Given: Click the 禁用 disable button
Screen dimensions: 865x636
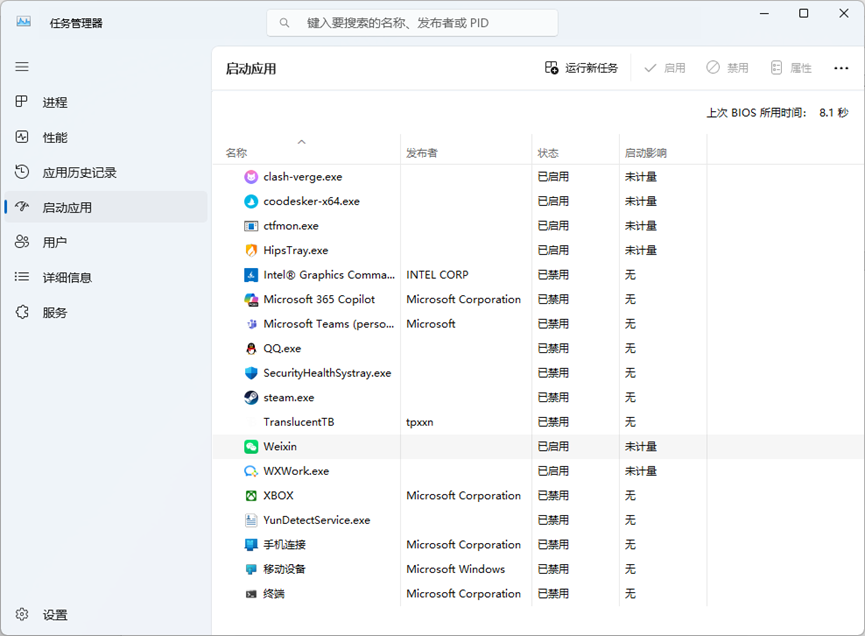Looking at the screenshot, I should pos(727,68).
